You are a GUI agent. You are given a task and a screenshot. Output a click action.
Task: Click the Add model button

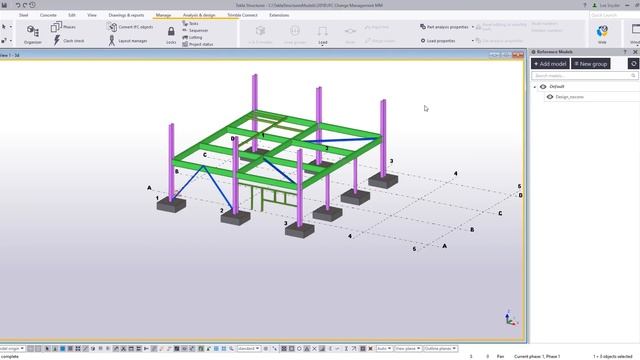coord(550,64)
